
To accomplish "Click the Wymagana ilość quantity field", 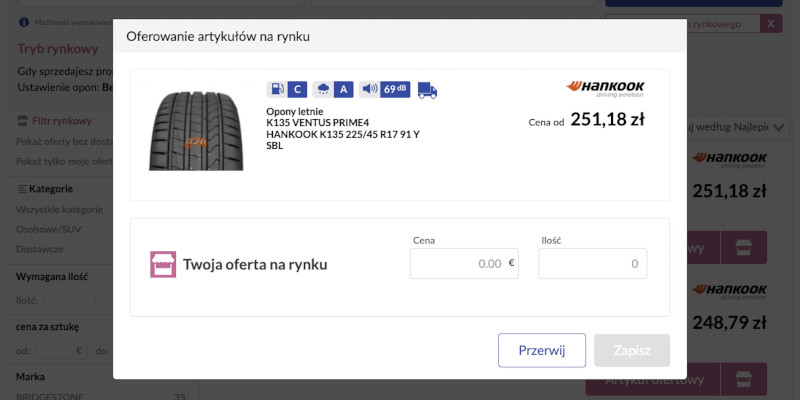I will click(x=70, y=300).
